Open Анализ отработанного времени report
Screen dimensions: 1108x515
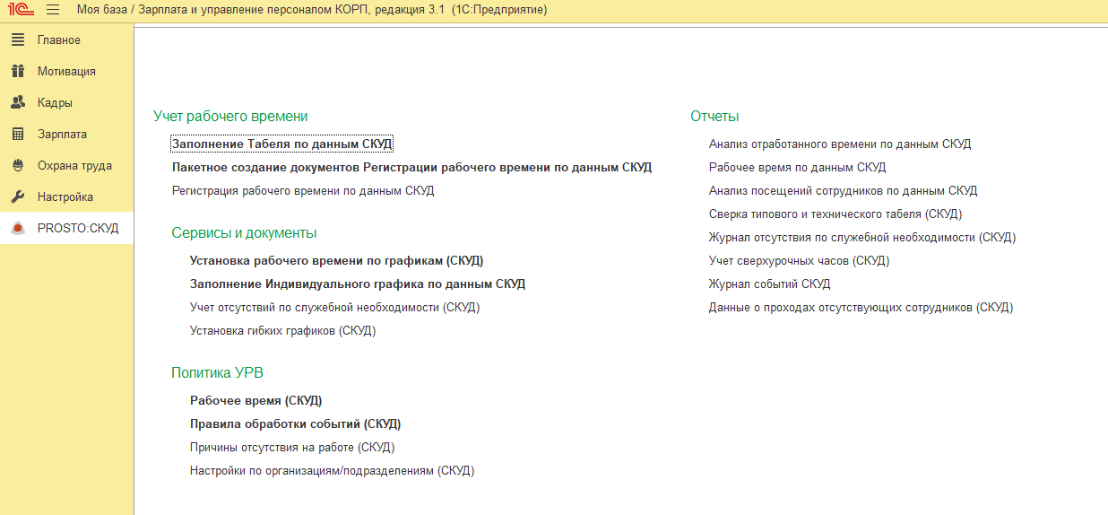pyautogui.click(x=839, y=144)
